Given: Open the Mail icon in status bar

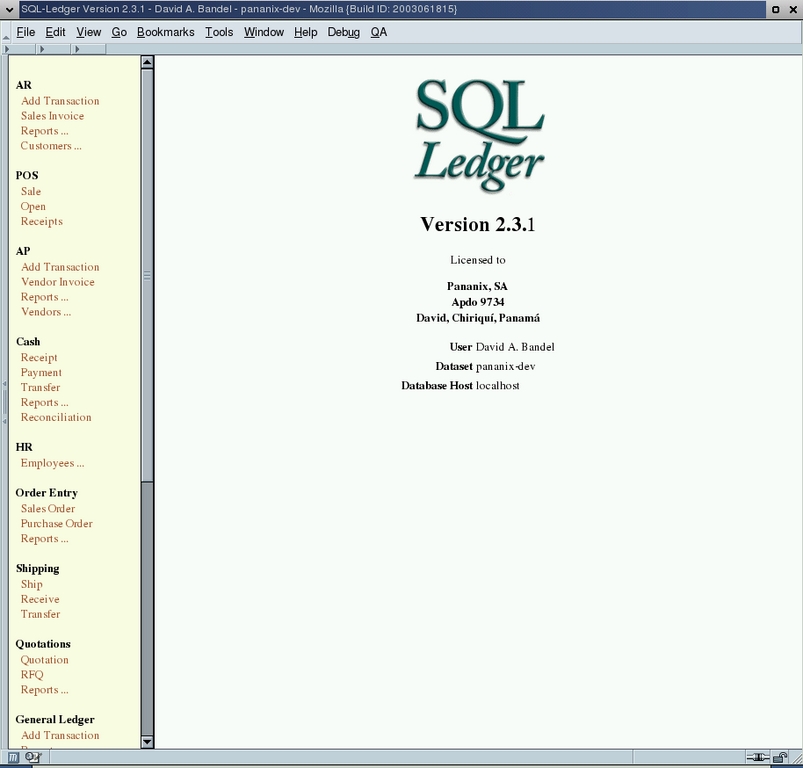Looking at the screenshot, I should pyautogui.click(x=32, y=758).
